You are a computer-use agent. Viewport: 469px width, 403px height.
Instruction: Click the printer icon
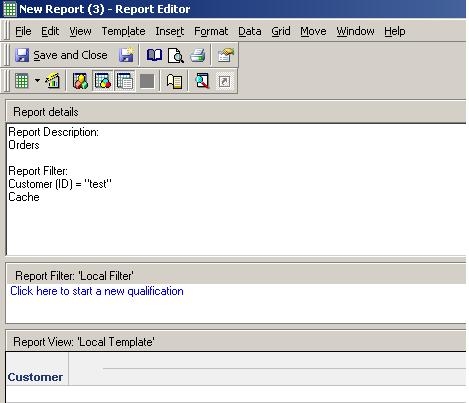(198, 55)
